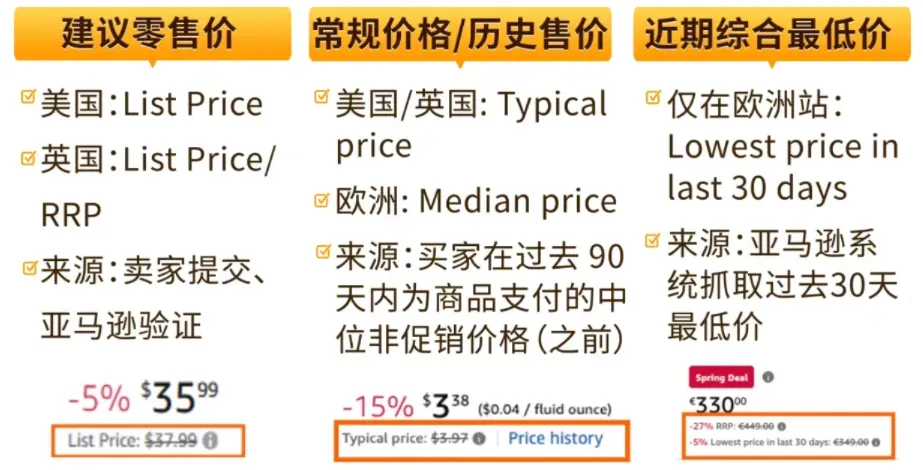
Task: Open the Price history link
Action: click(x=555, y=438)
